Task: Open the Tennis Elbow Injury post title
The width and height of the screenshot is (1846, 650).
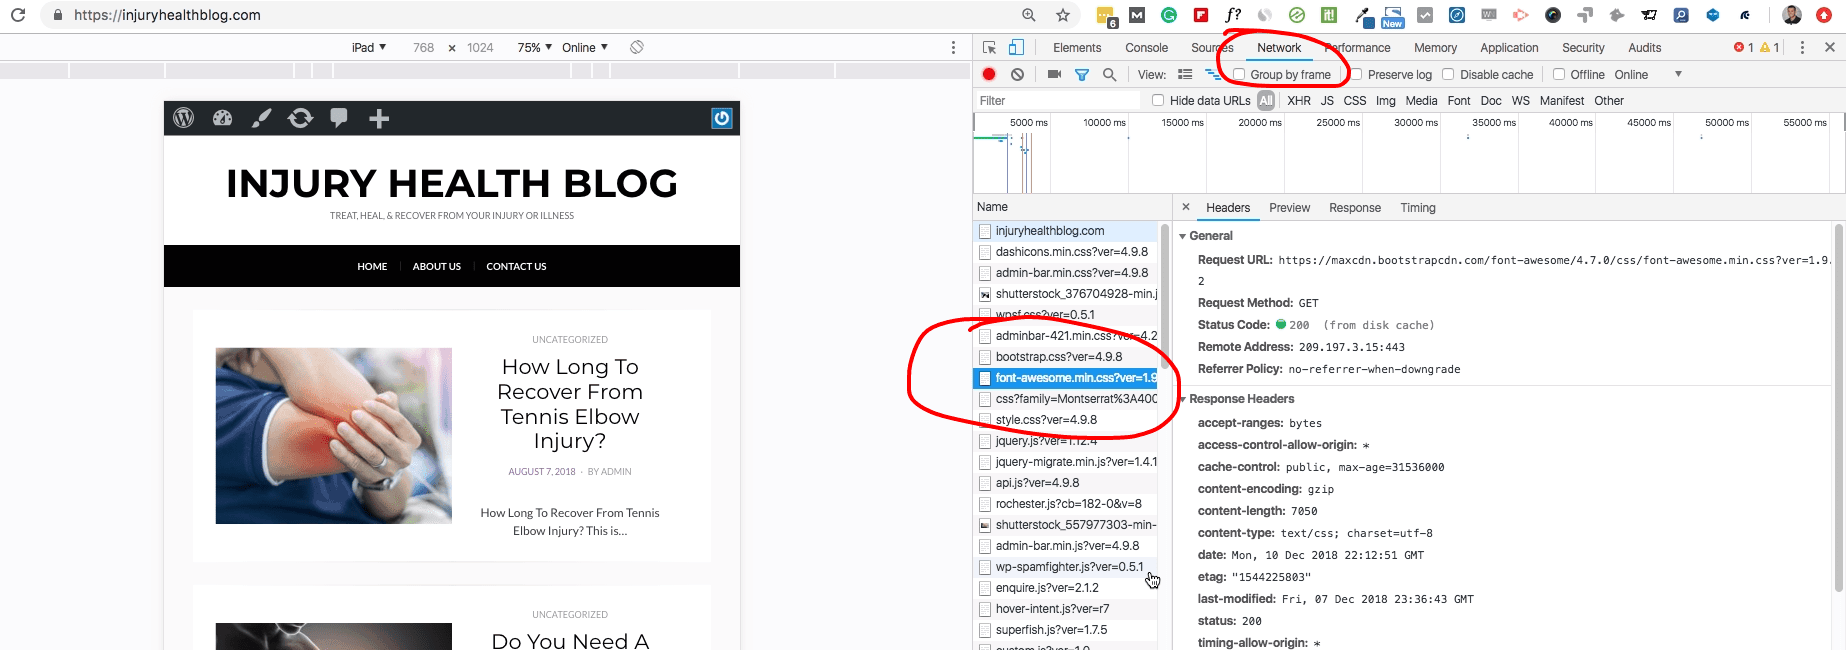Action: click(570, 404)
